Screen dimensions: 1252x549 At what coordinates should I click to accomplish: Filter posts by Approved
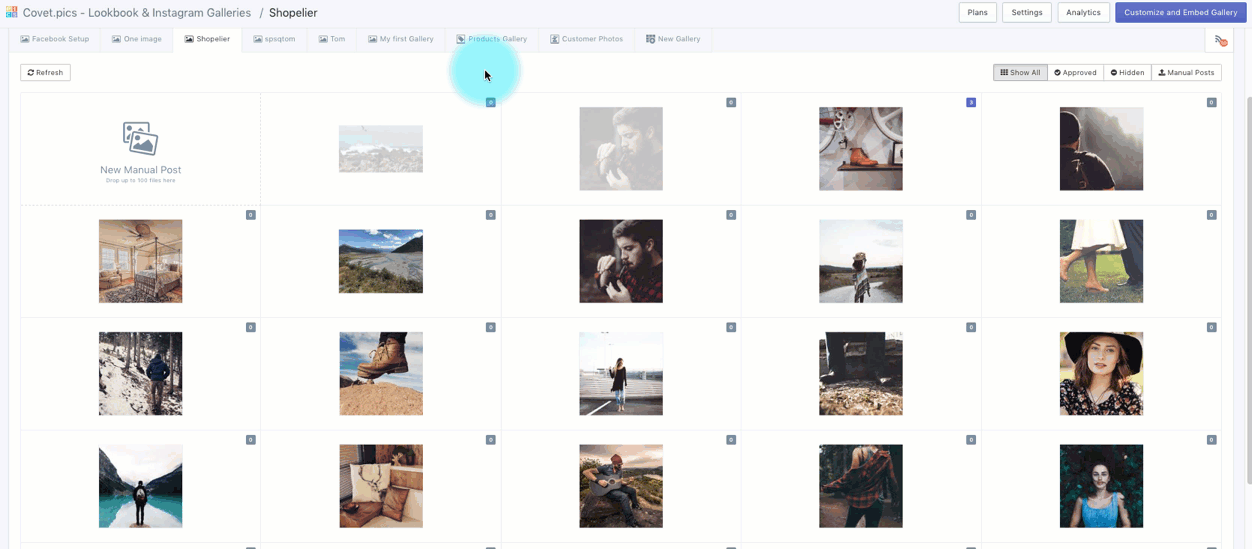1075,72
